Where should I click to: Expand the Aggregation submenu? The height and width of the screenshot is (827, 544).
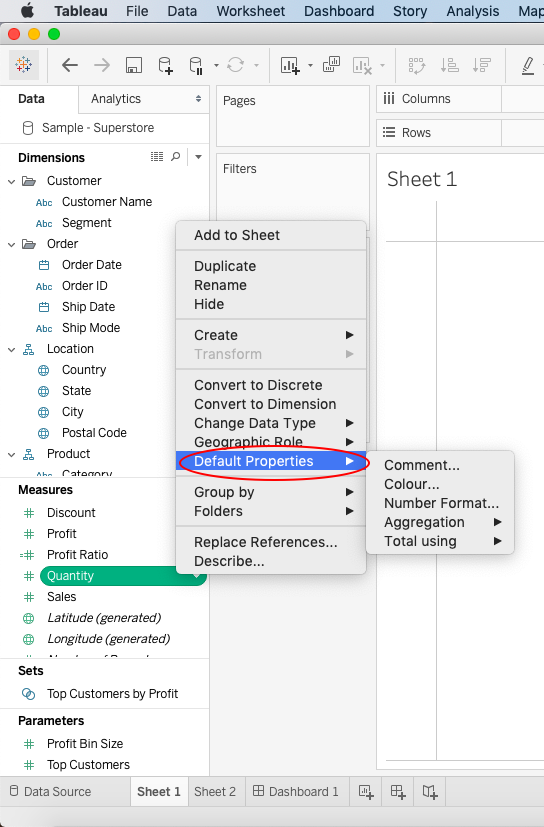pos(440,522)
